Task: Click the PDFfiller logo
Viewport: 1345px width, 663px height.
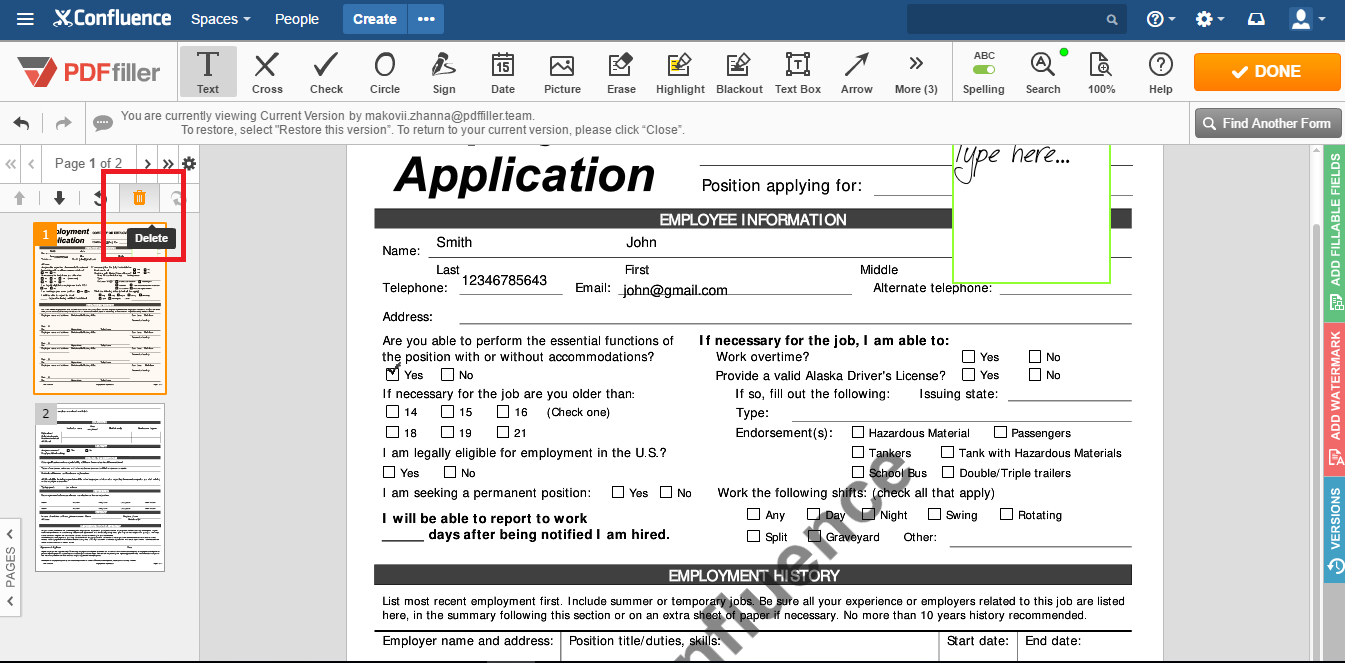Action: tap(88, 71)
